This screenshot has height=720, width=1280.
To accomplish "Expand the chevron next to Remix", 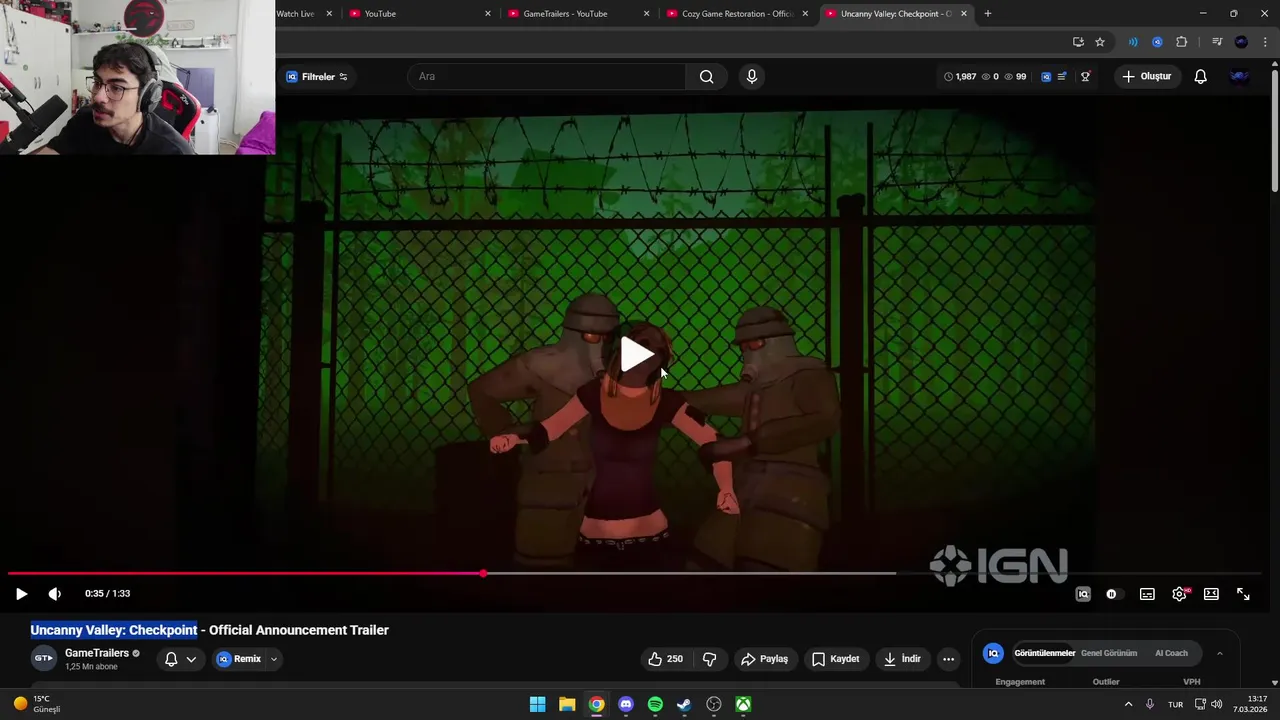I will pos(273,659).
